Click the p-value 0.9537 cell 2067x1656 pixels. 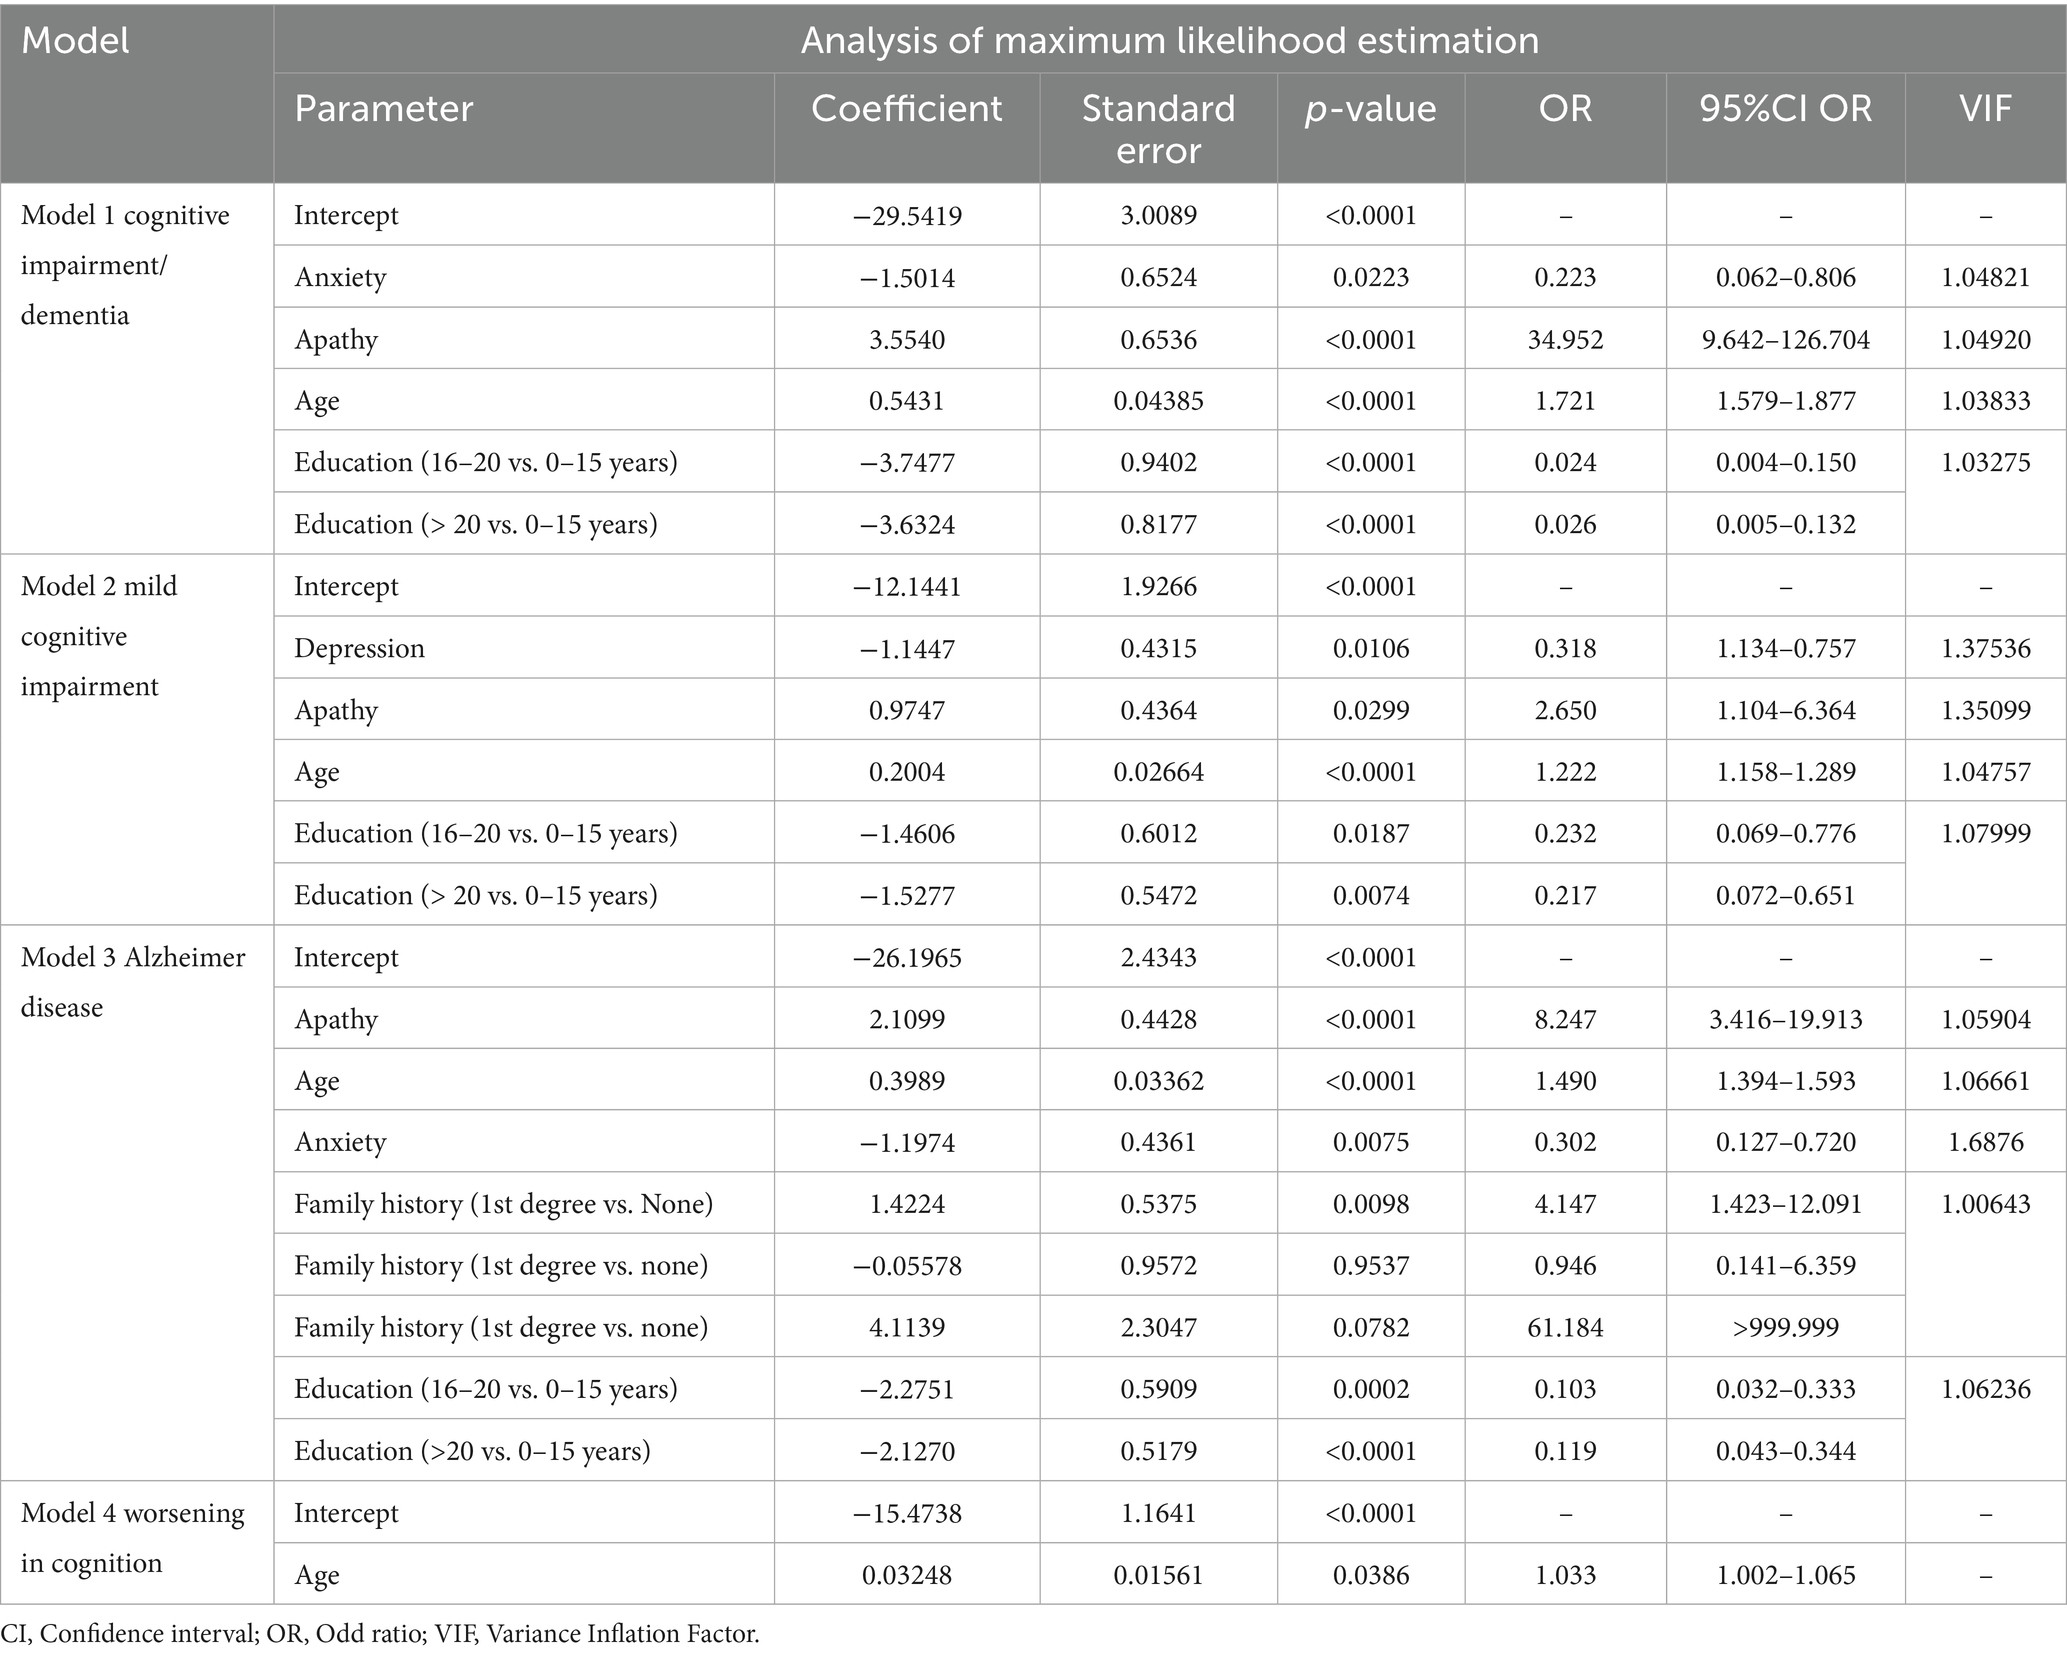(1370, 1266)
